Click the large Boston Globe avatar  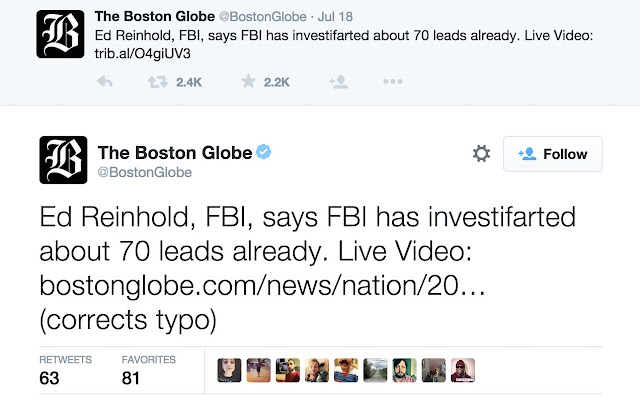point(63,160)
